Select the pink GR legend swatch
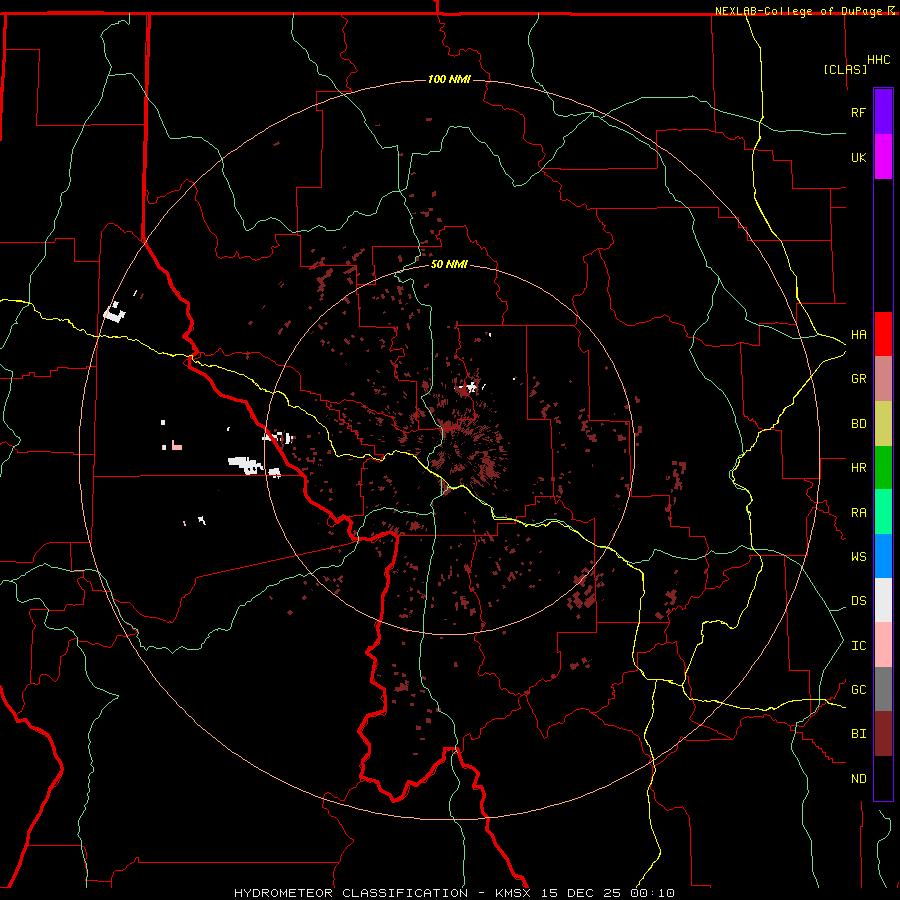 click(883, 379)
